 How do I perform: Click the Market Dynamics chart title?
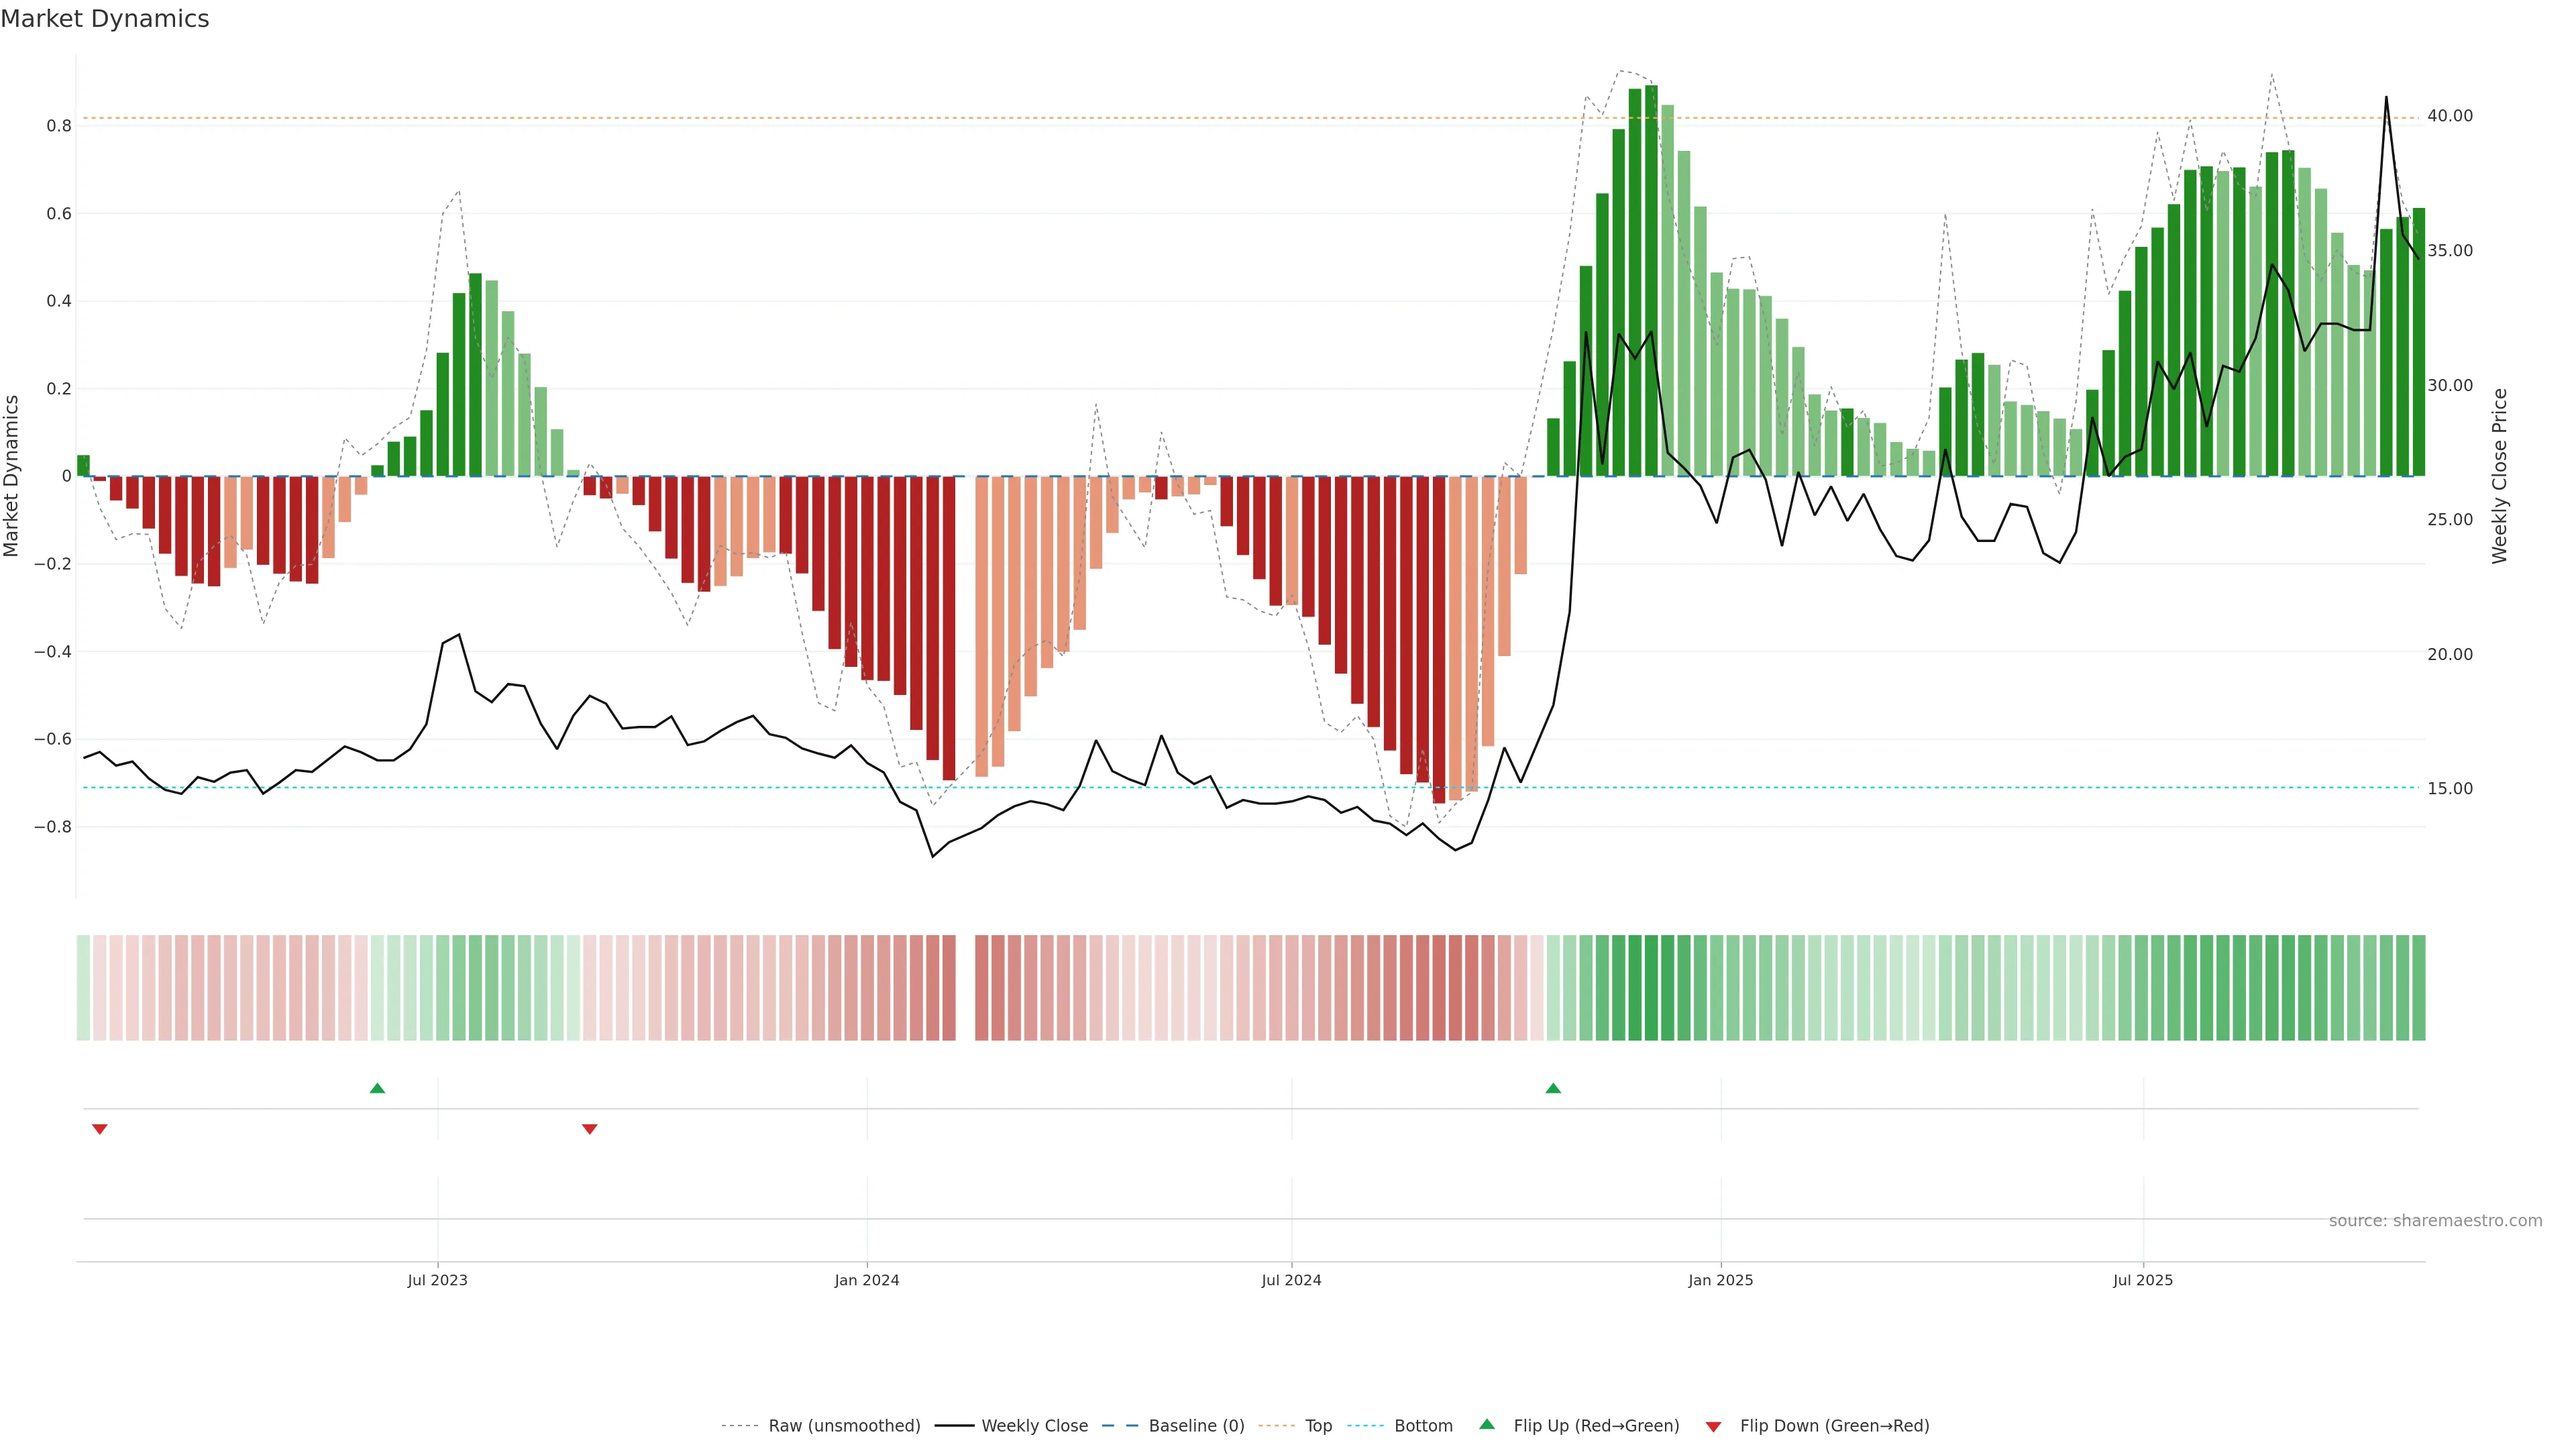[105, 19]
